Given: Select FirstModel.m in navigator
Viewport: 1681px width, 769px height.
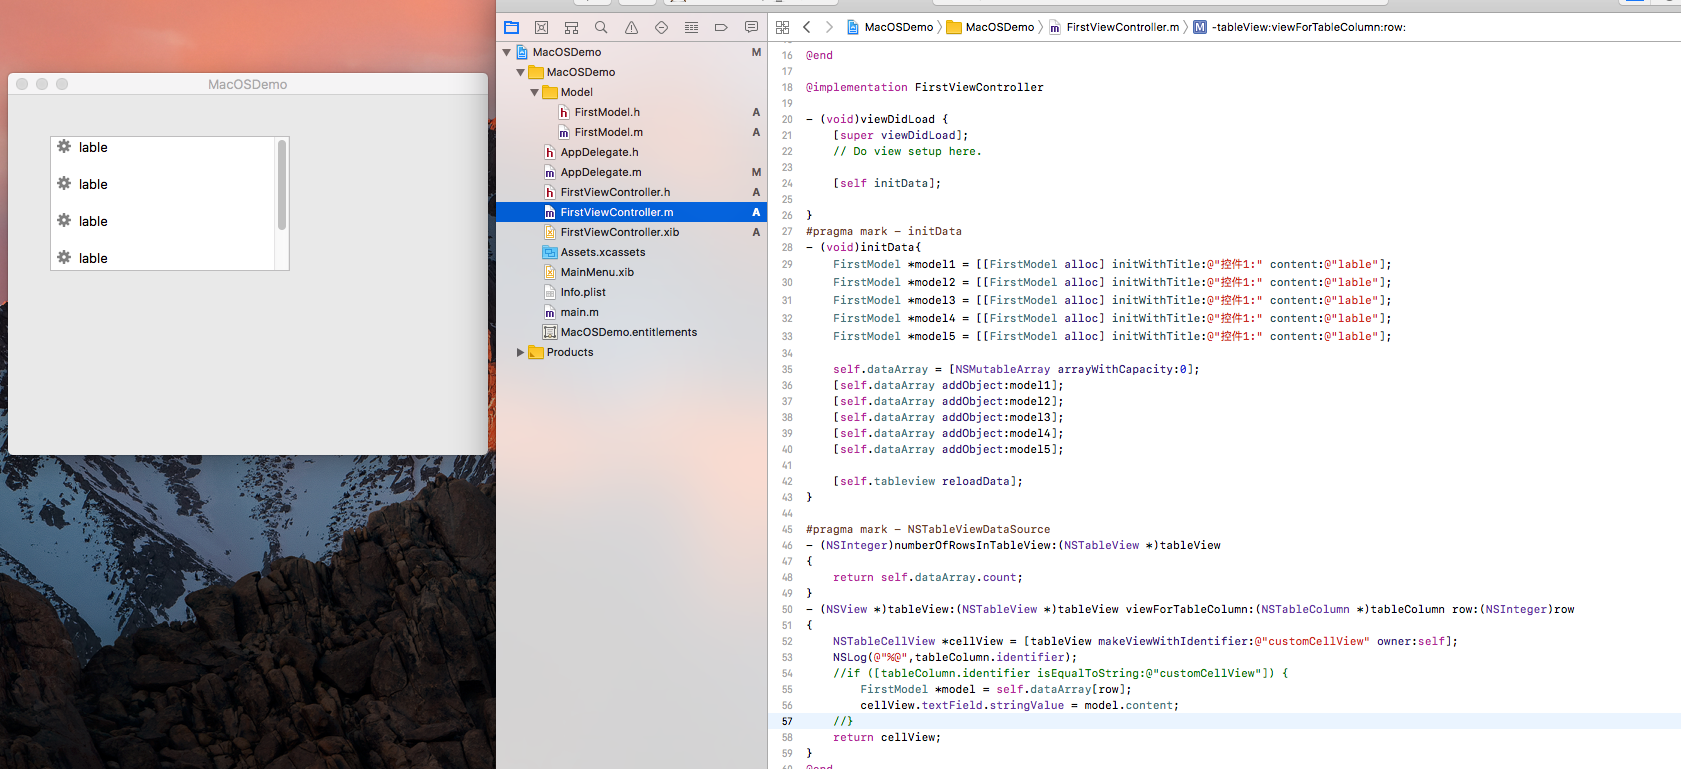Looking at the screenshot, I should click(608, 132).
